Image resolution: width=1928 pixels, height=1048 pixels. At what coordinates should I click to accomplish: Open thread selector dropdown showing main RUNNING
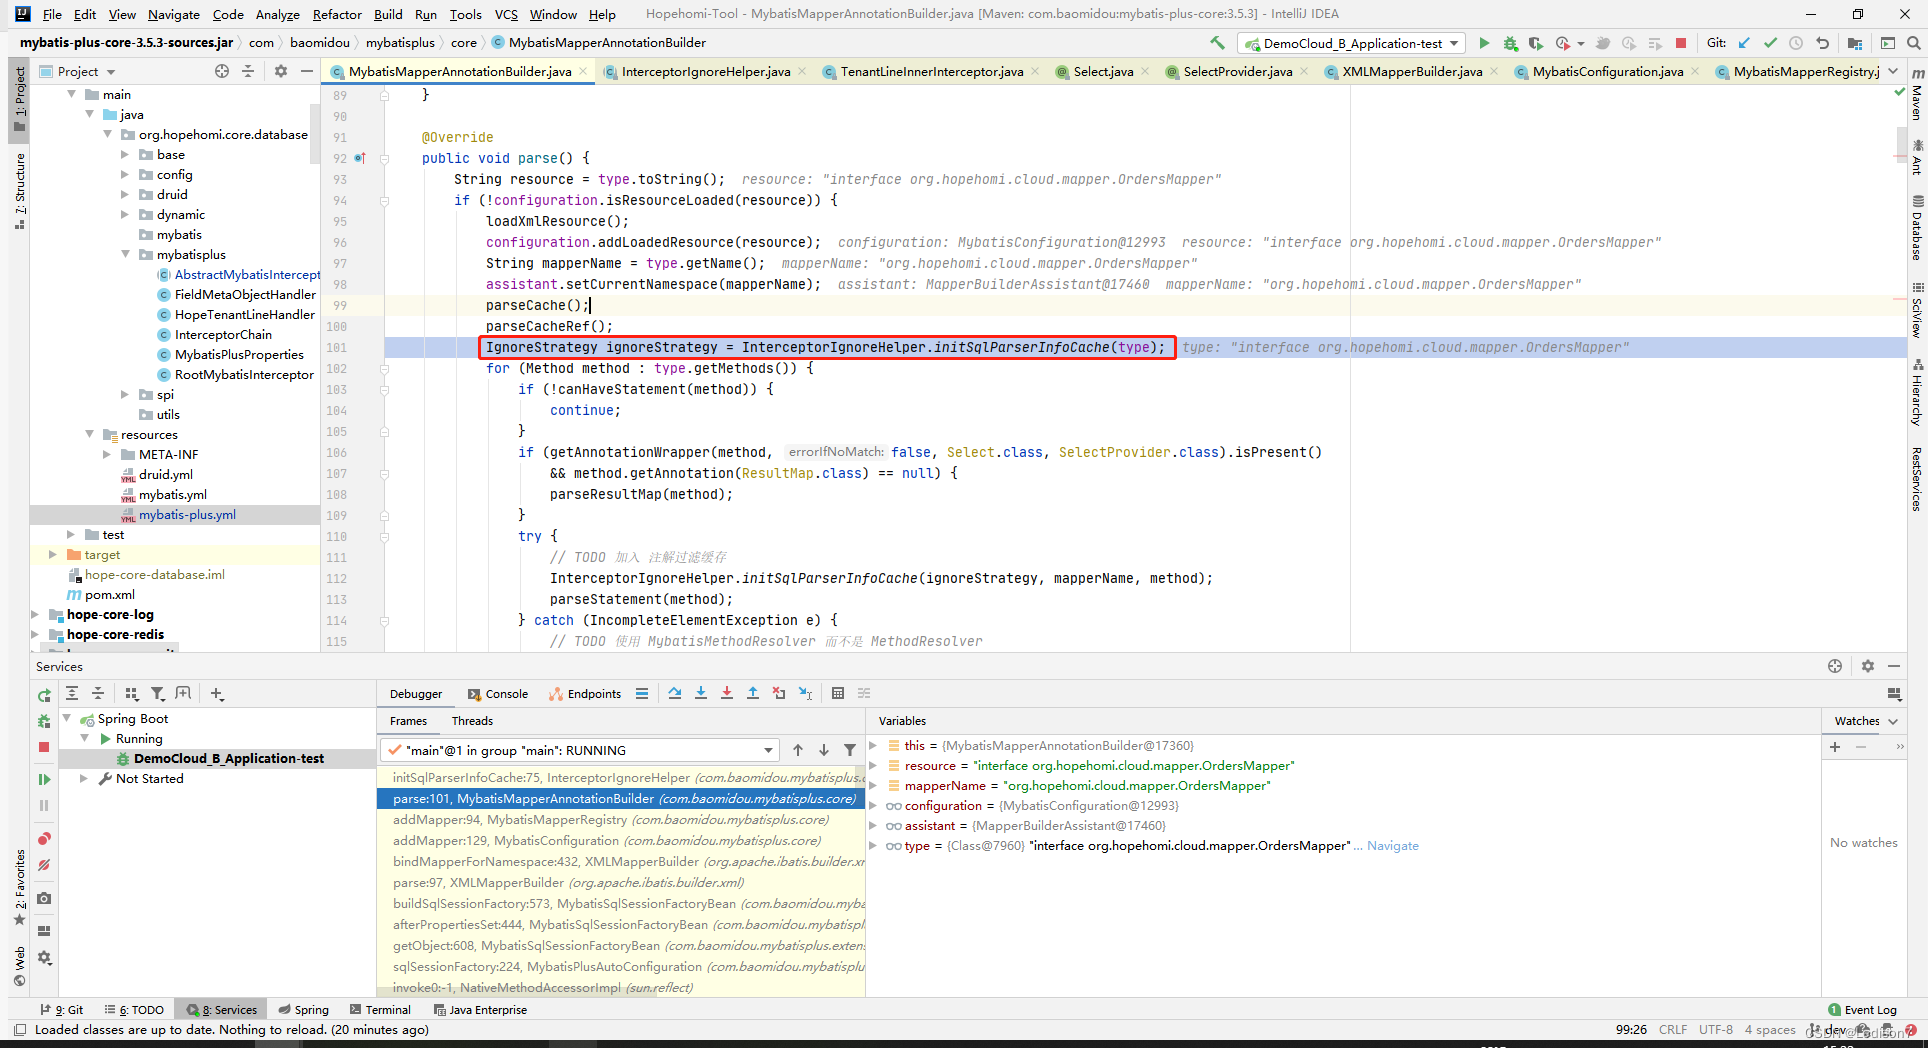tap(578, 750)
